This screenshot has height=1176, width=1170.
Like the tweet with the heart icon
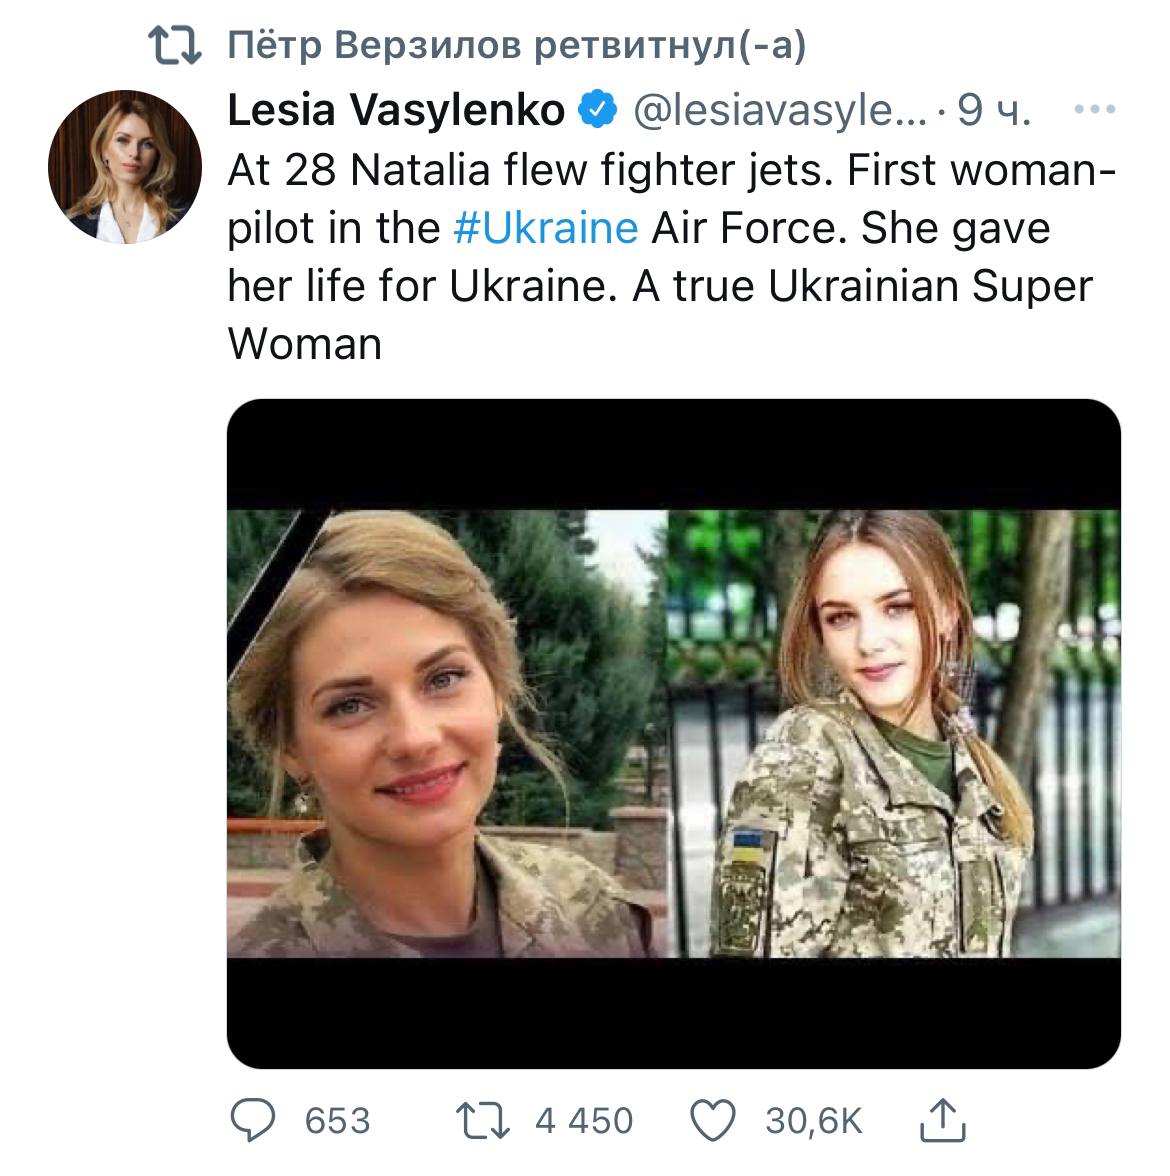pos(714,1119)
